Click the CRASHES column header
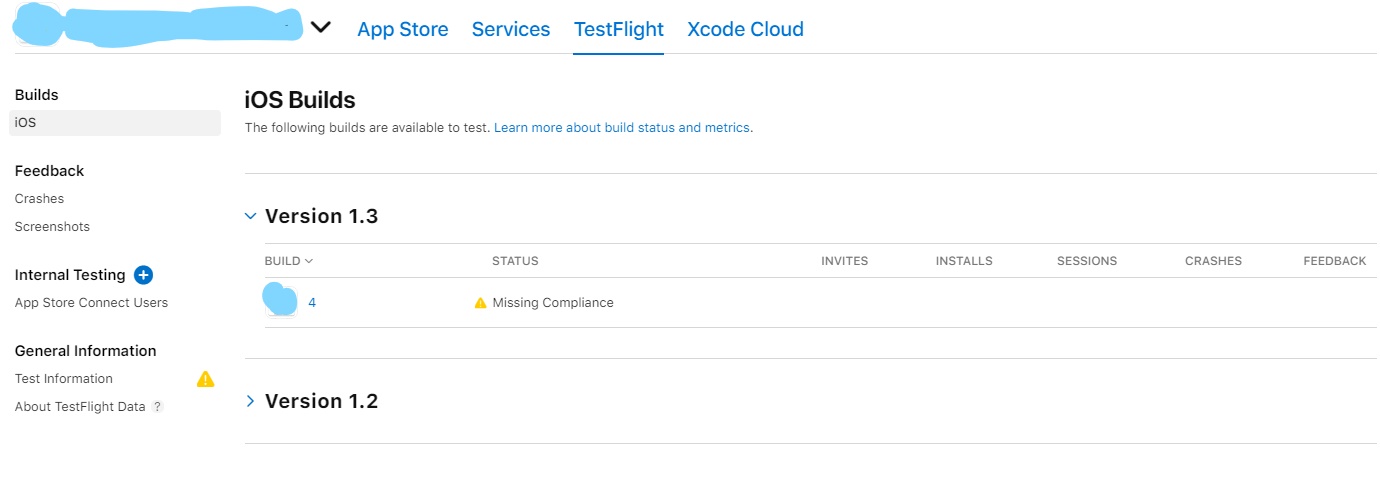1380x480 pixels. tap(1213, 261)
